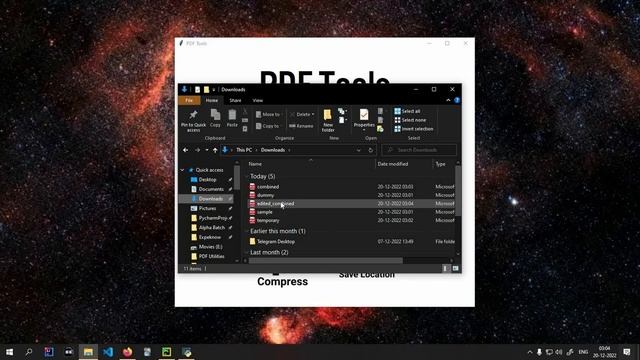Select the edited_combined PDF file

click(x=275, y=204)
